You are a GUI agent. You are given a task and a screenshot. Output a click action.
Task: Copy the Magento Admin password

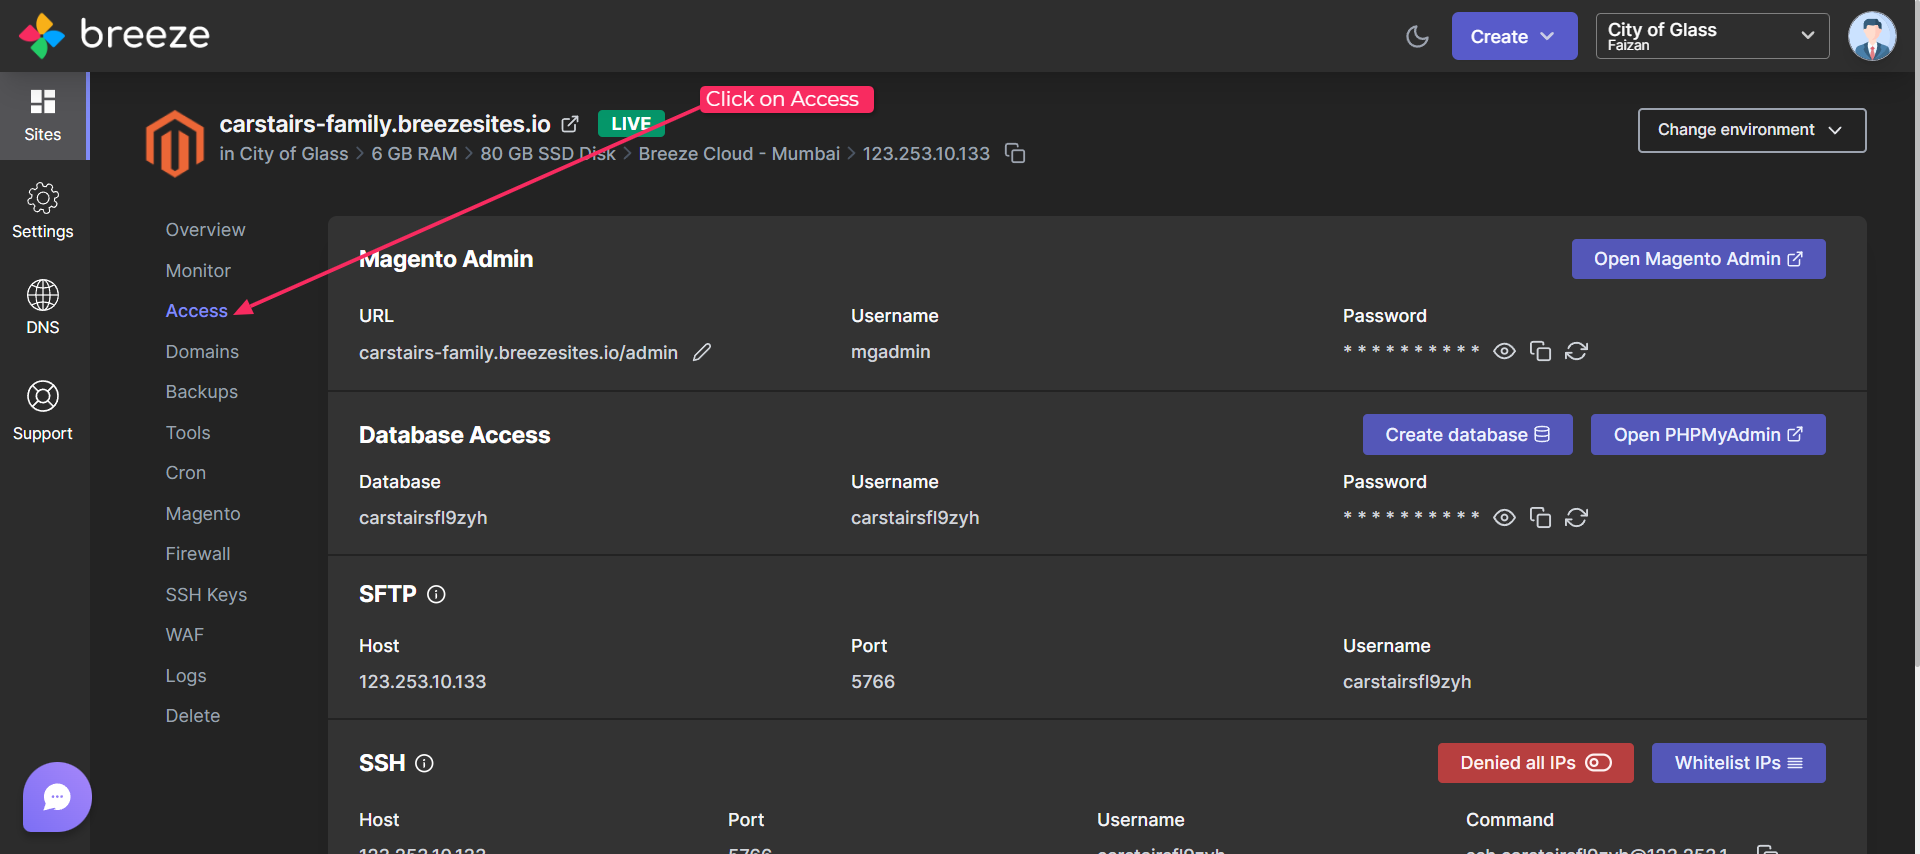click(1540, 351)
